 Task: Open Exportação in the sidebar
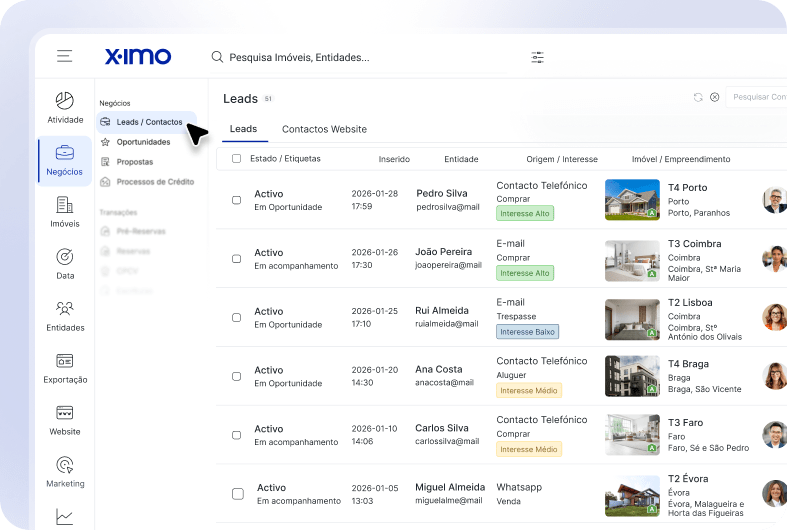[65, 368]
